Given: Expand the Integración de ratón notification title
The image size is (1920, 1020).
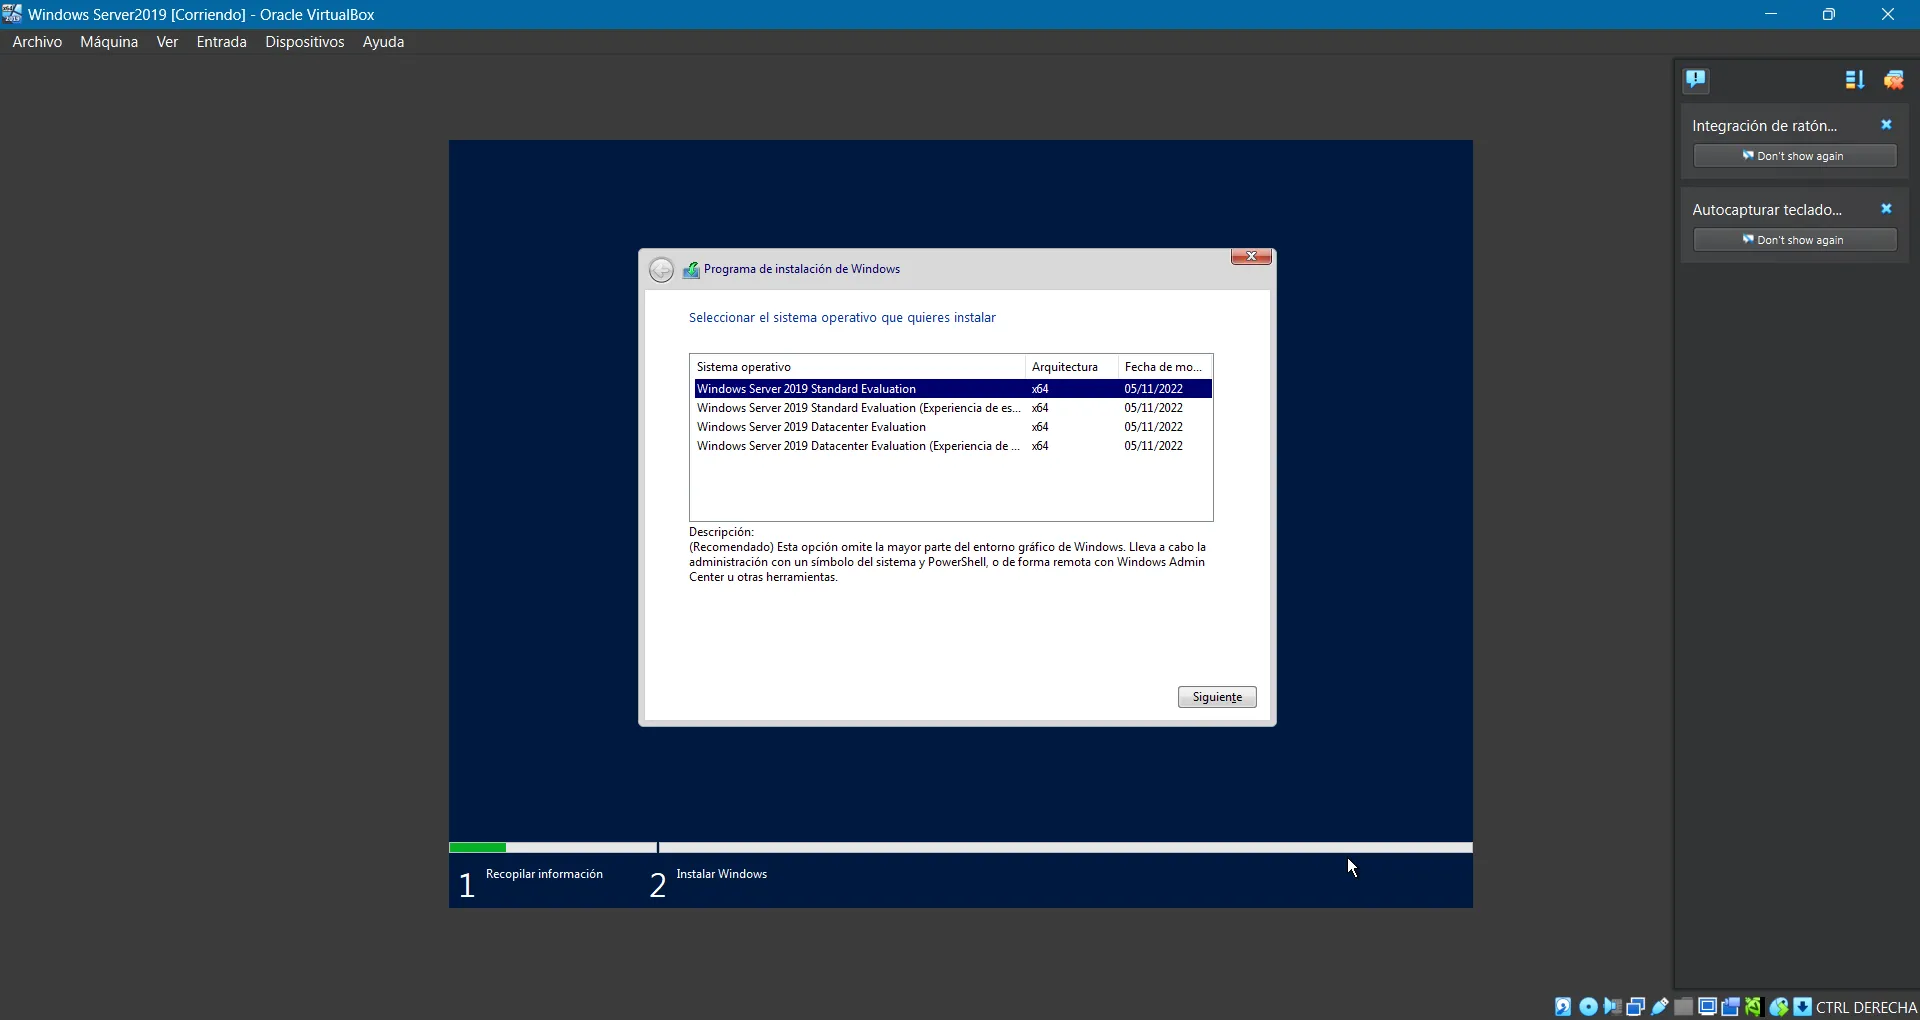Looking at the screenshot, I should point(1765,126).
